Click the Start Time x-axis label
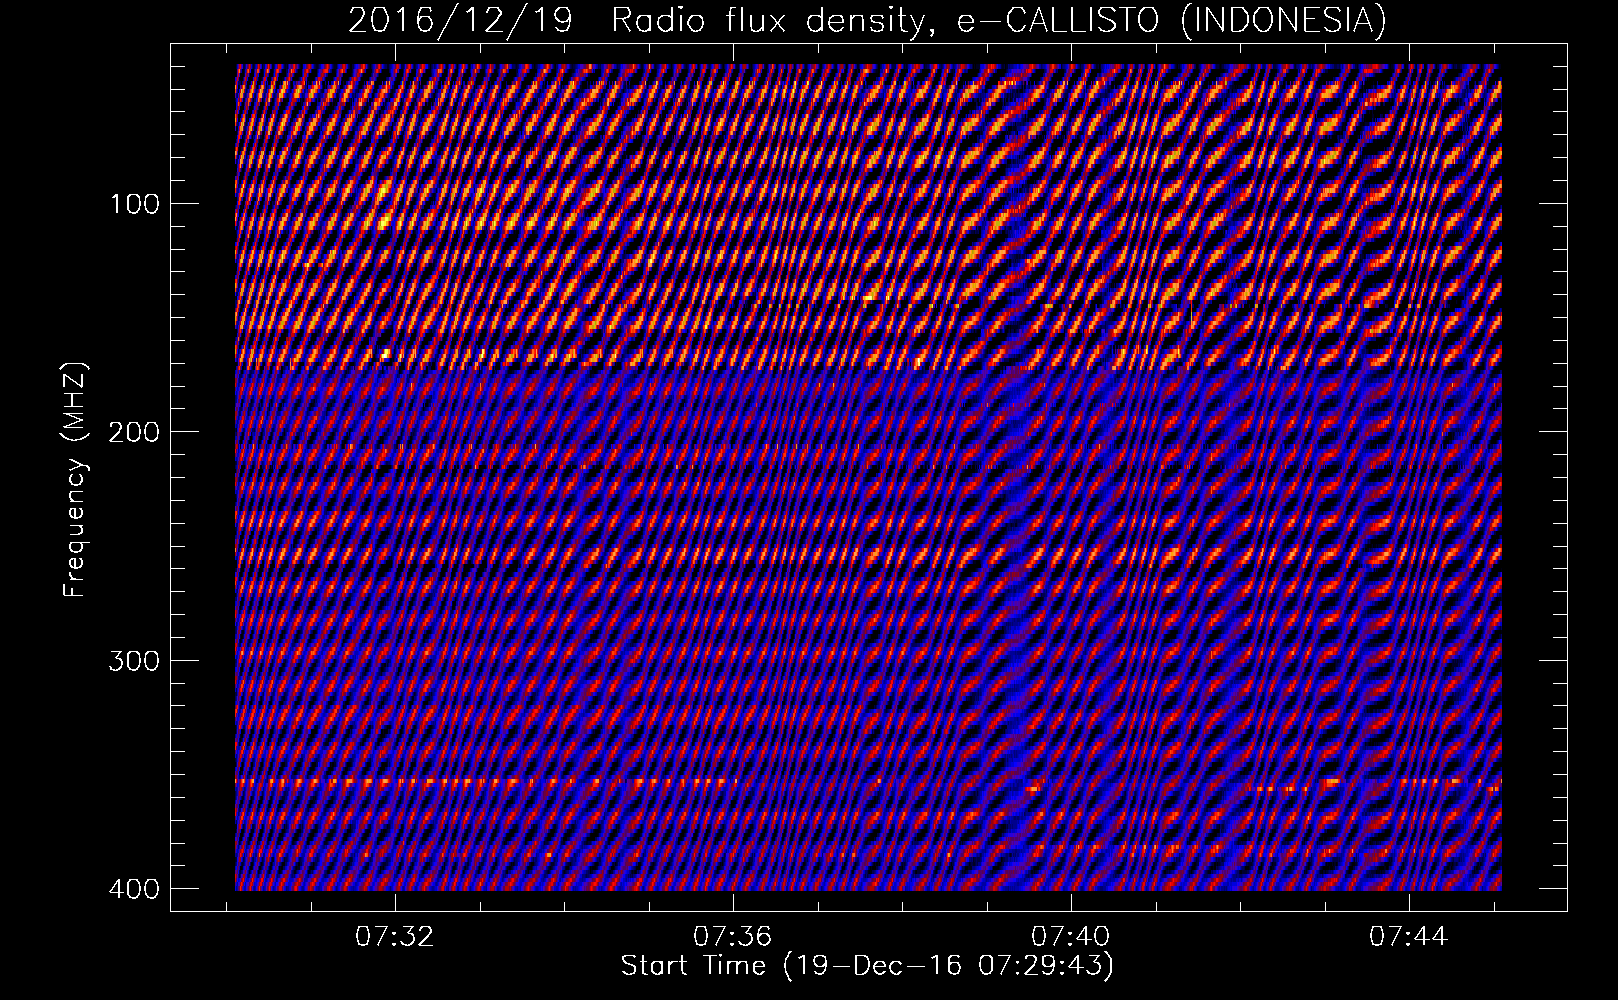Screen dimensions: 1618x1000 (x=867, y=966)
